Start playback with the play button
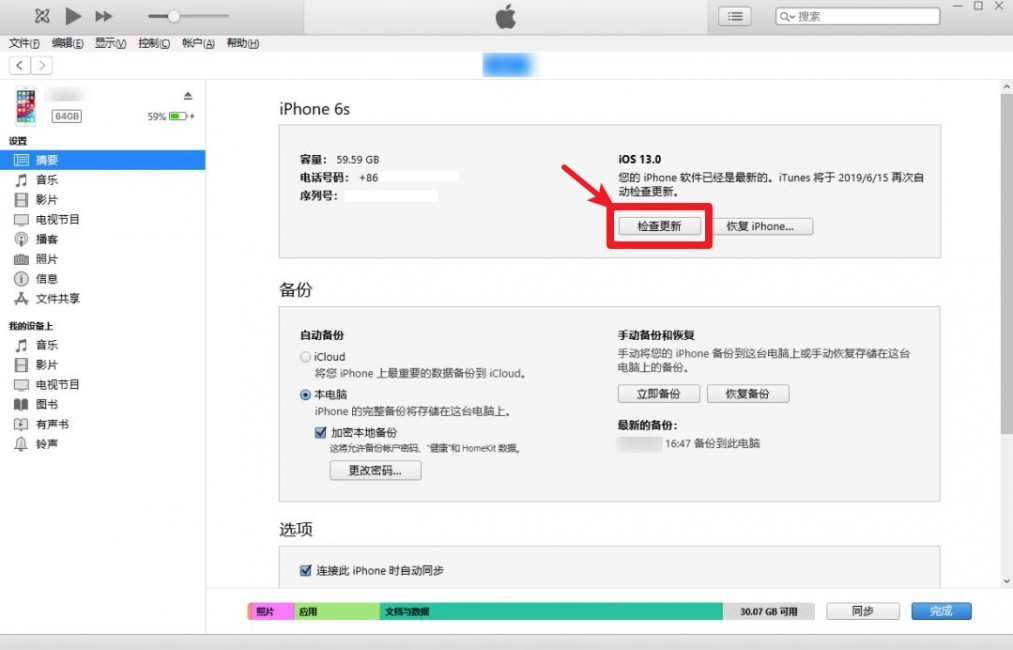 click(73, 16)
